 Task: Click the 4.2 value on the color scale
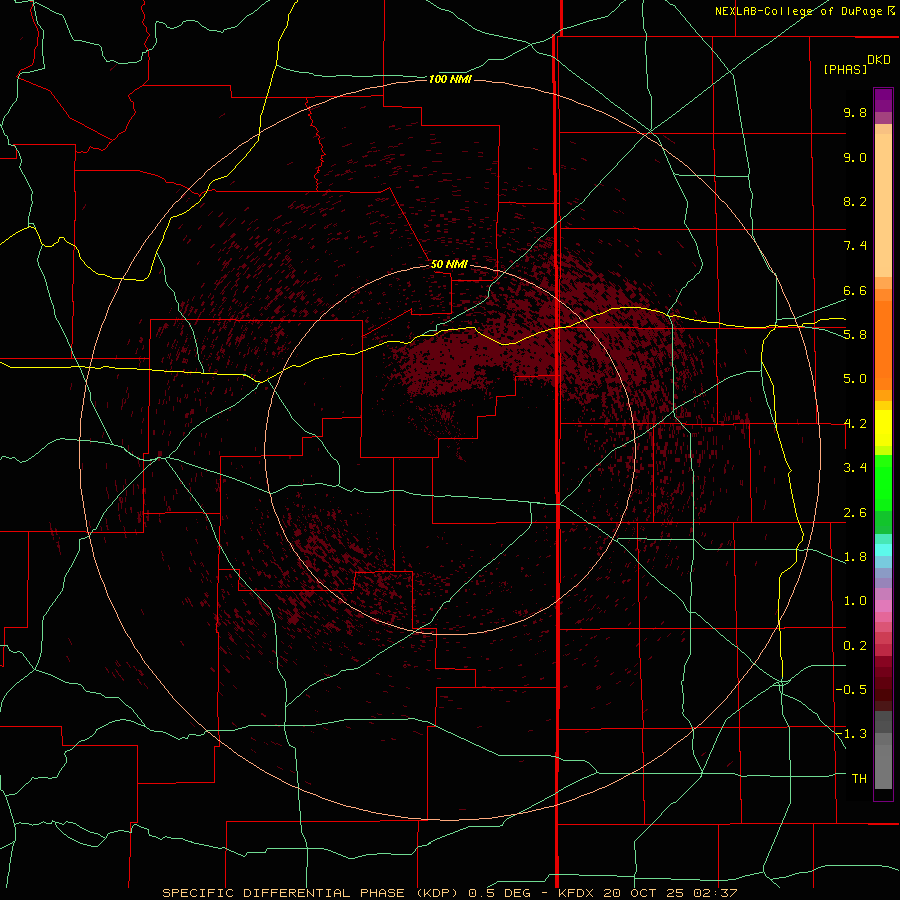(855, 424)
